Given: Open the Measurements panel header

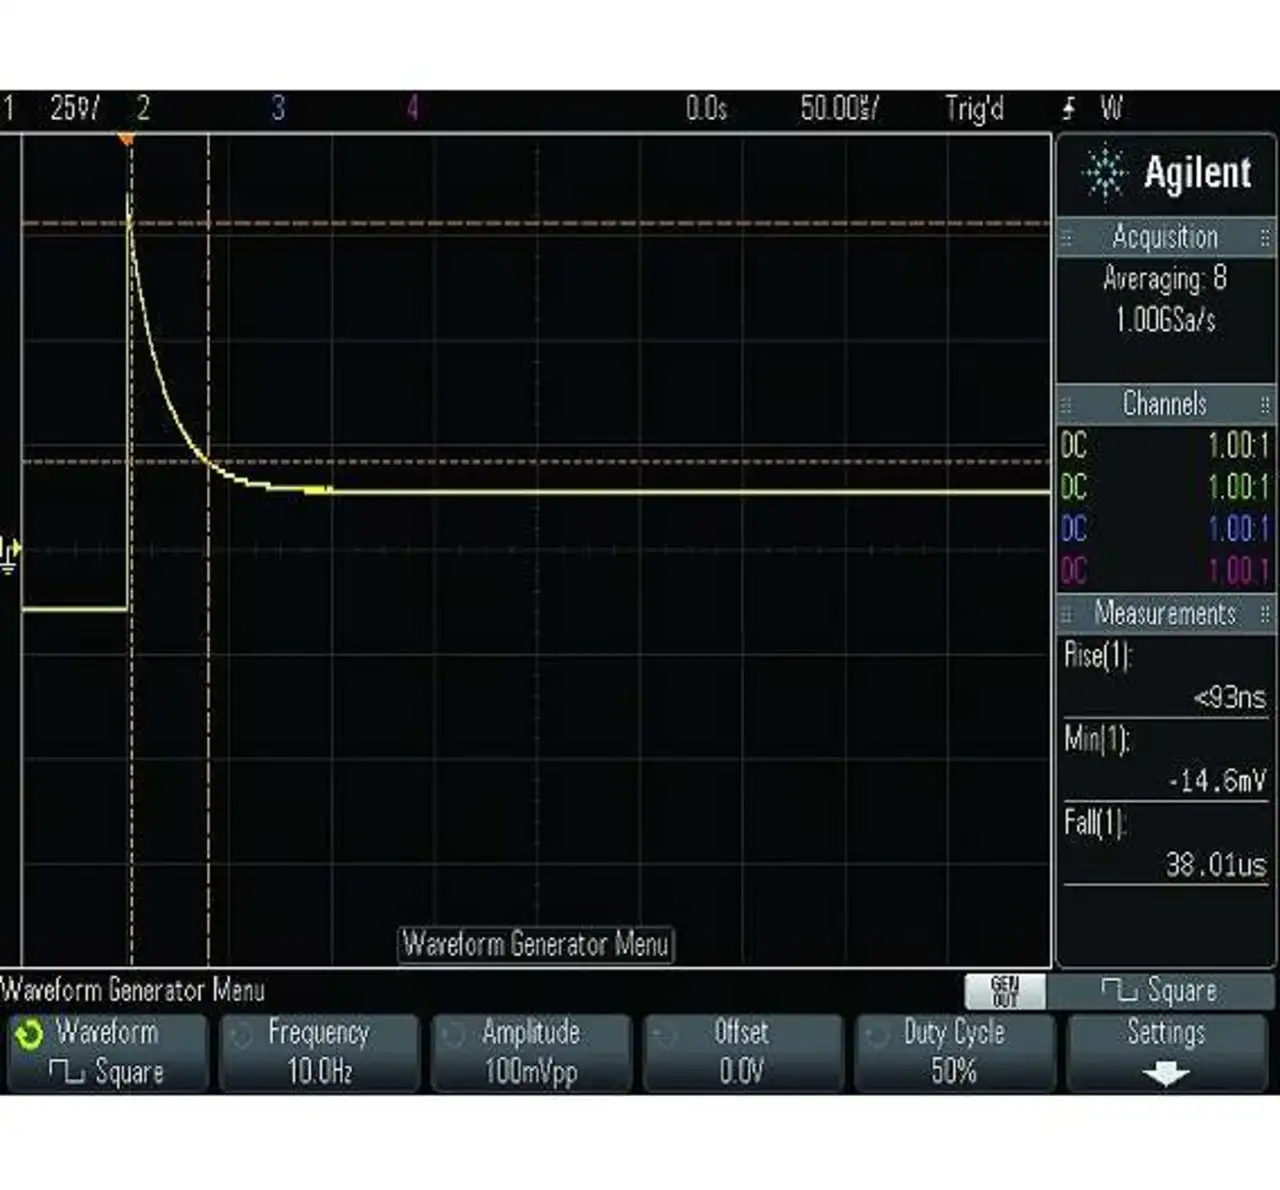Looking at the screenshot, I should coord(1165,613).
